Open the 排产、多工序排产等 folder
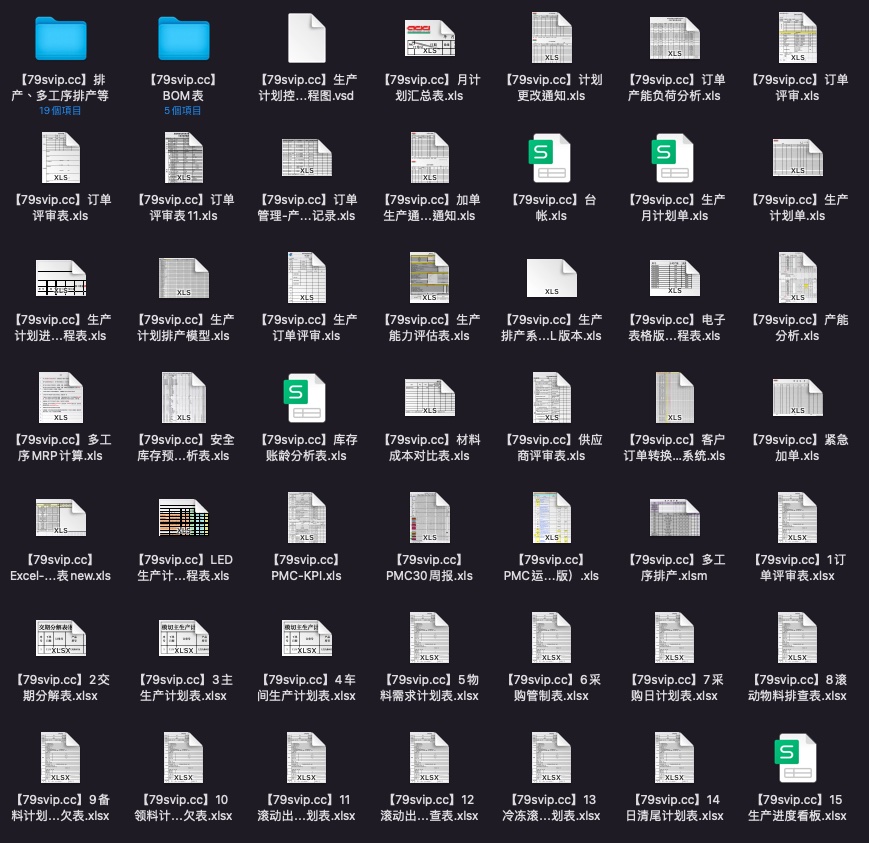The width and height of the screenshot is (869, 843). click(60, 38)
